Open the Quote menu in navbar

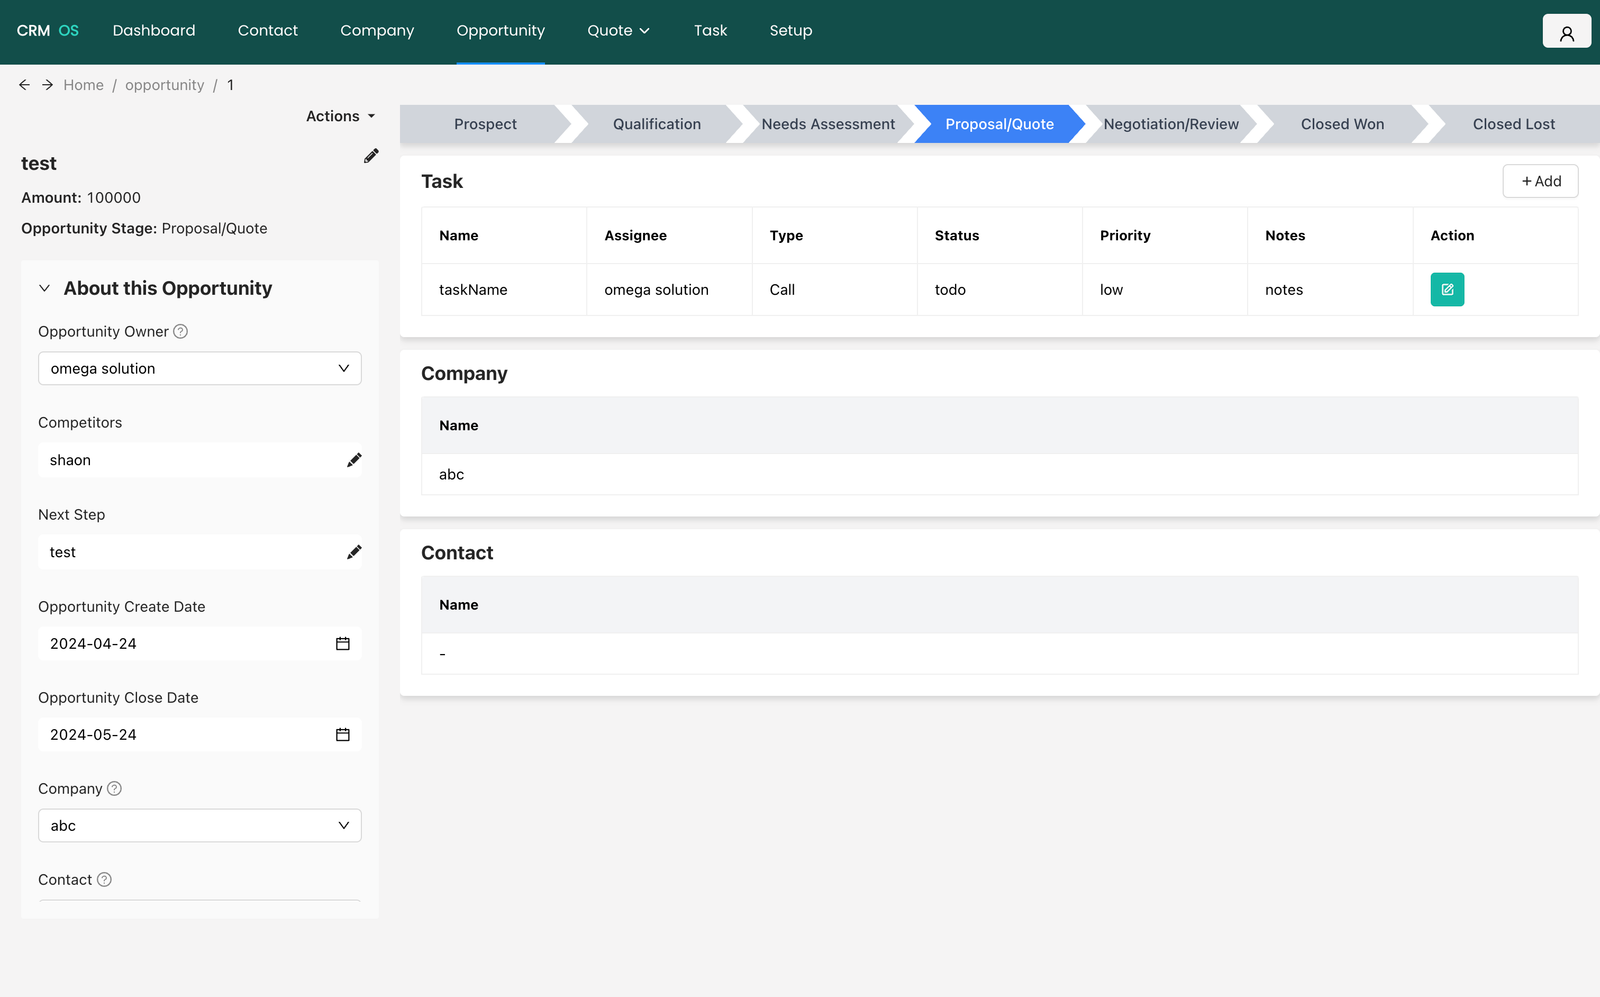[618, 31]
